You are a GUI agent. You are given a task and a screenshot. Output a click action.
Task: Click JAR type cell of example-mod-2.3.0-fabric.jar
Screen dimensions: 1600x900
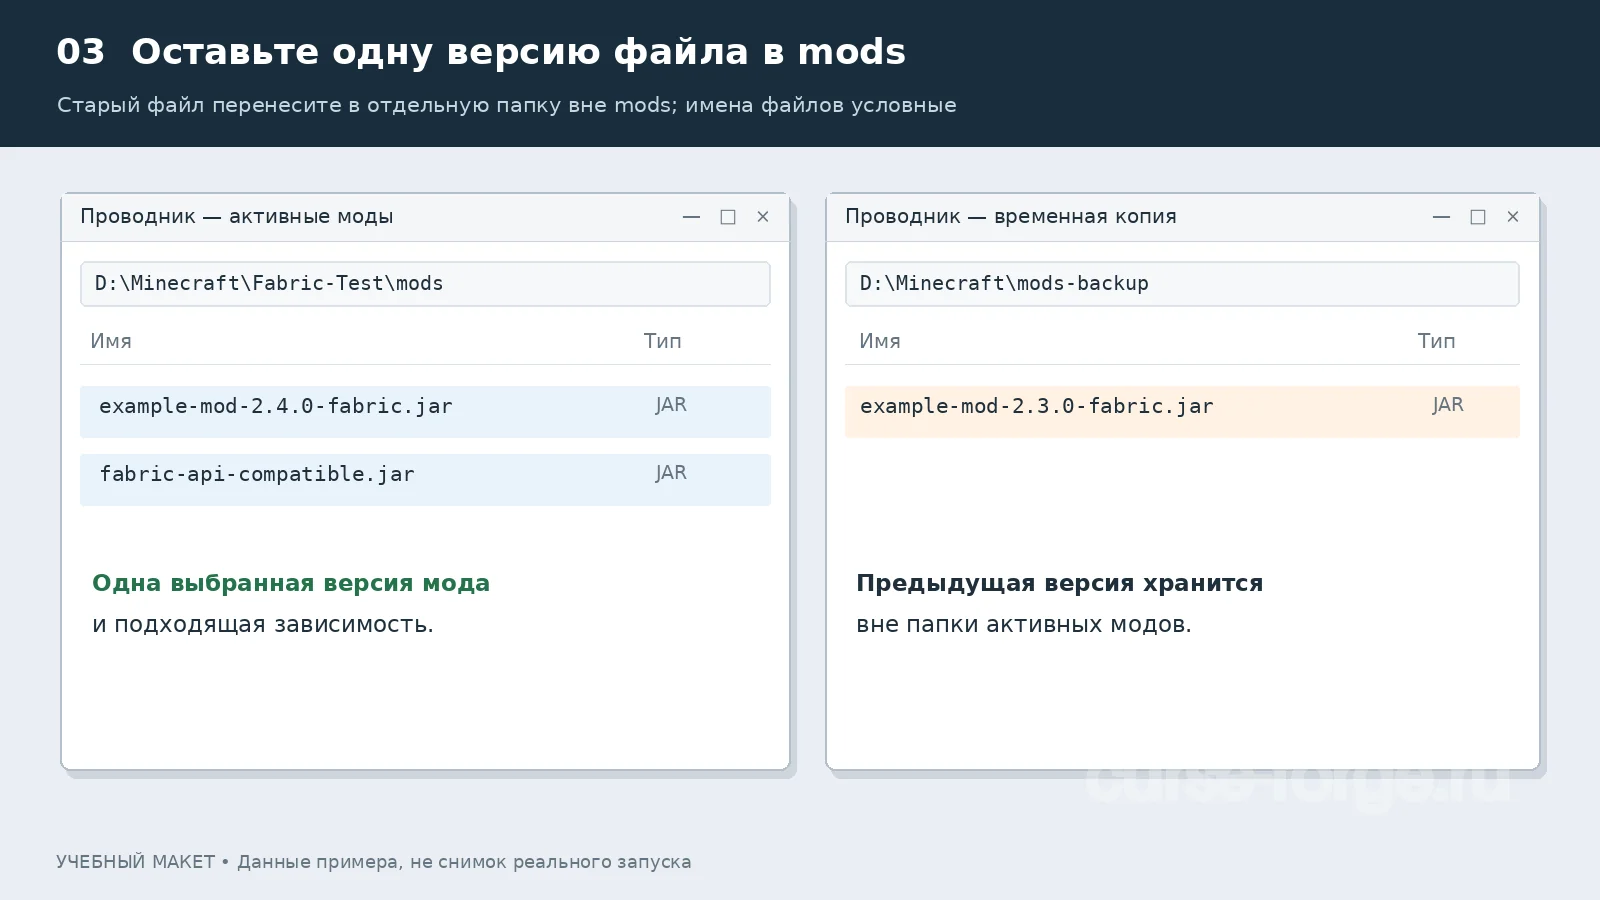pyautogui.click(x=1447, y=405)
